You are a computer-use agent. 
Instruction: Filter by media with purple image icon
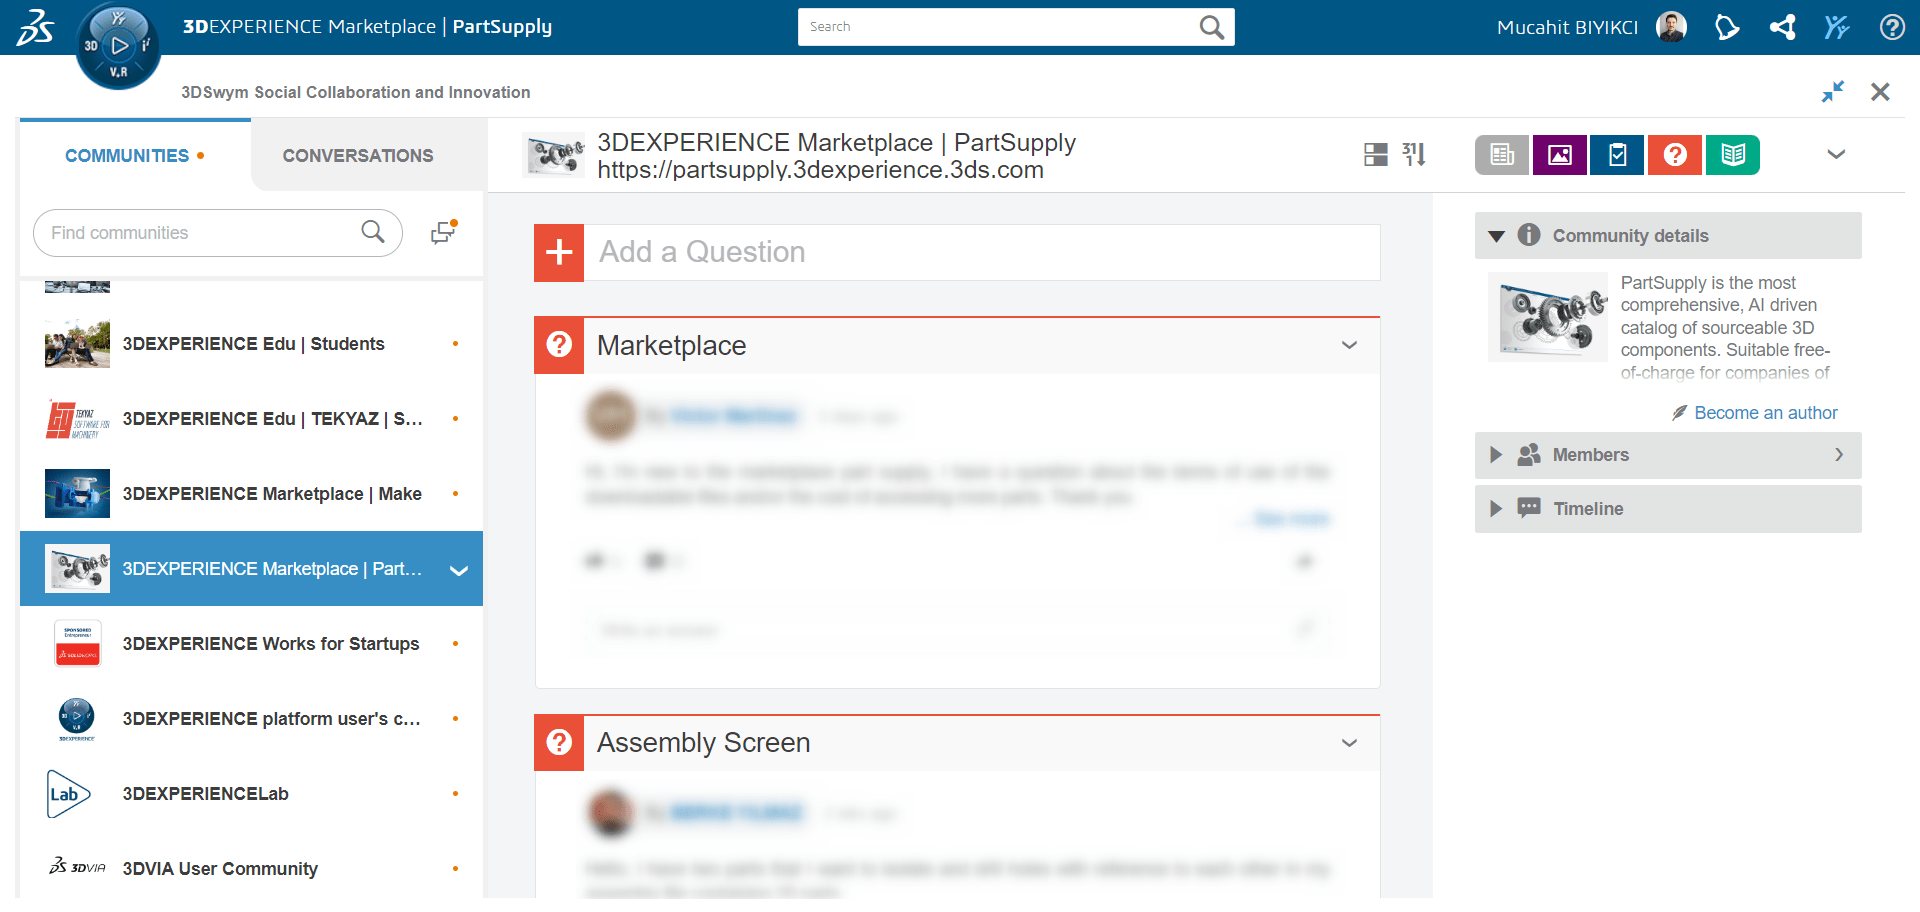(x=1560, y=155)
